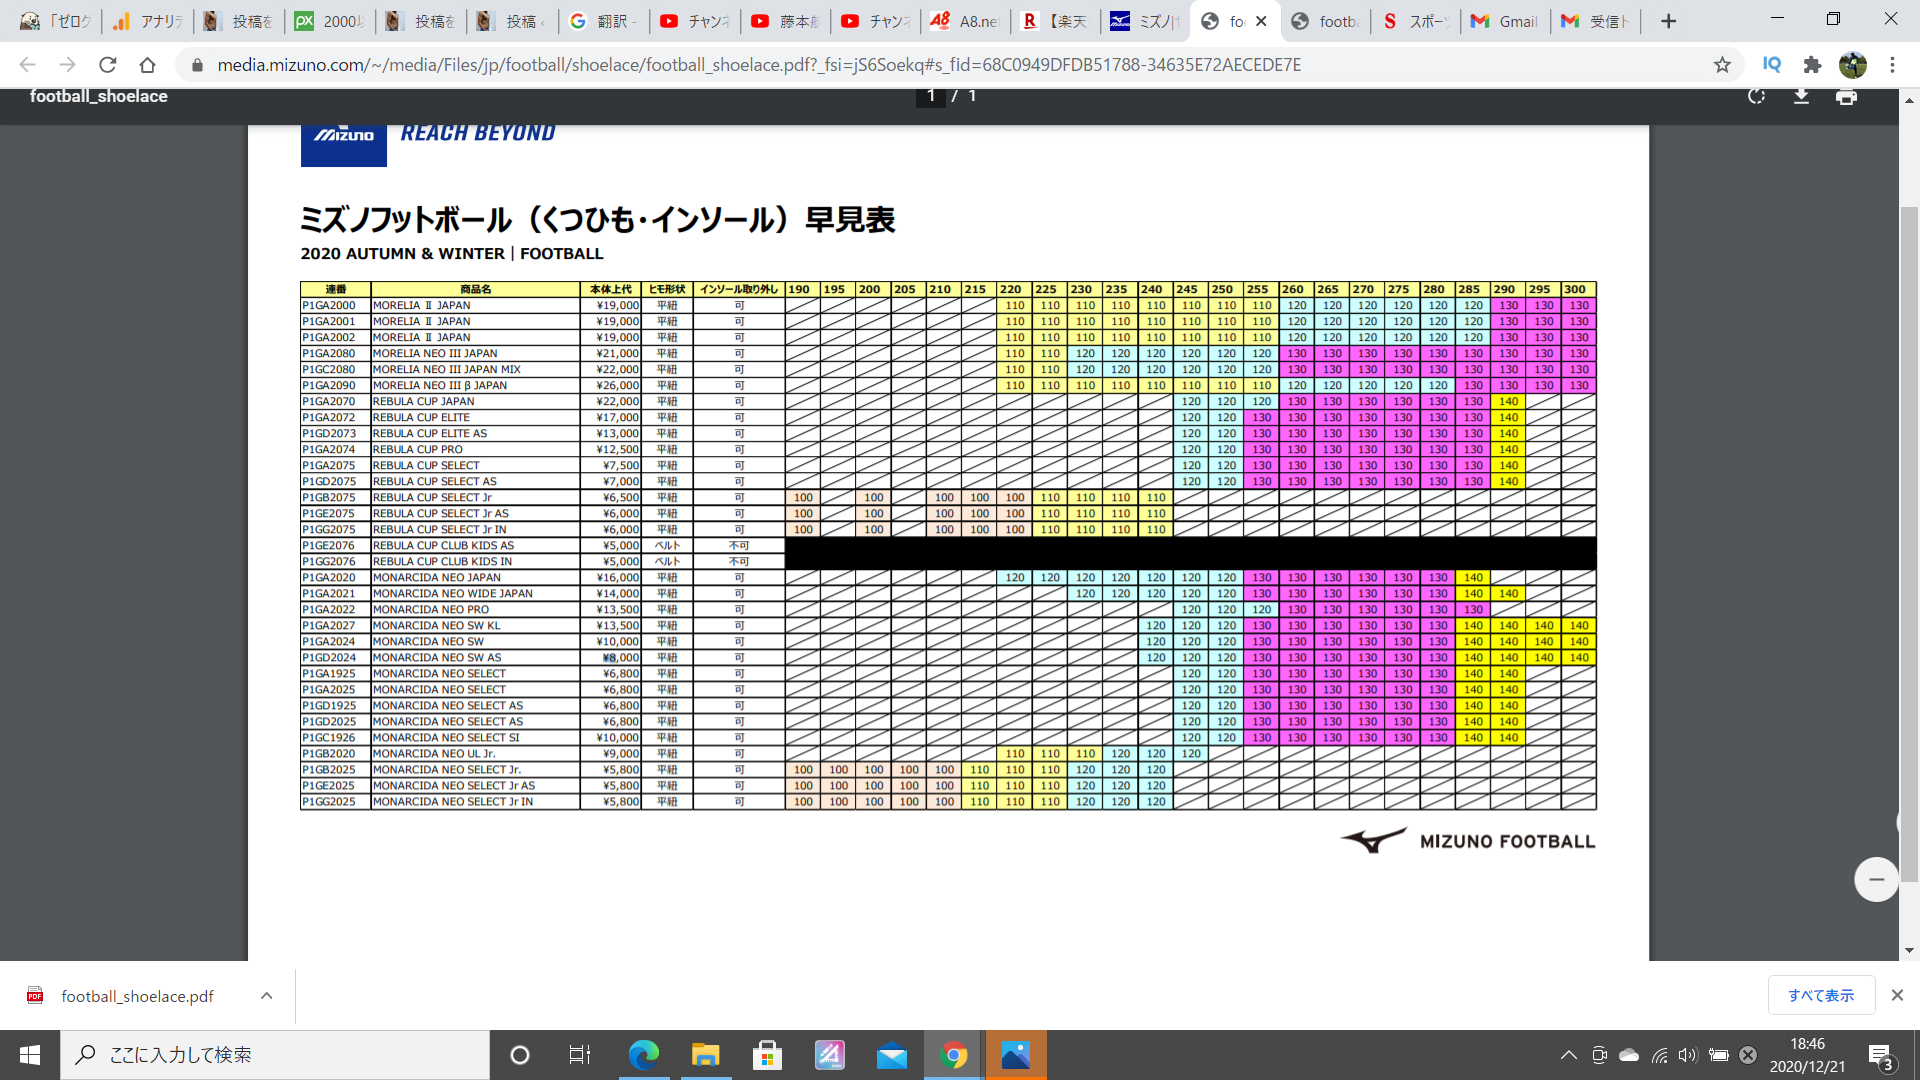
Task: Open the Windows Start menu
Action: [30, 1055]
